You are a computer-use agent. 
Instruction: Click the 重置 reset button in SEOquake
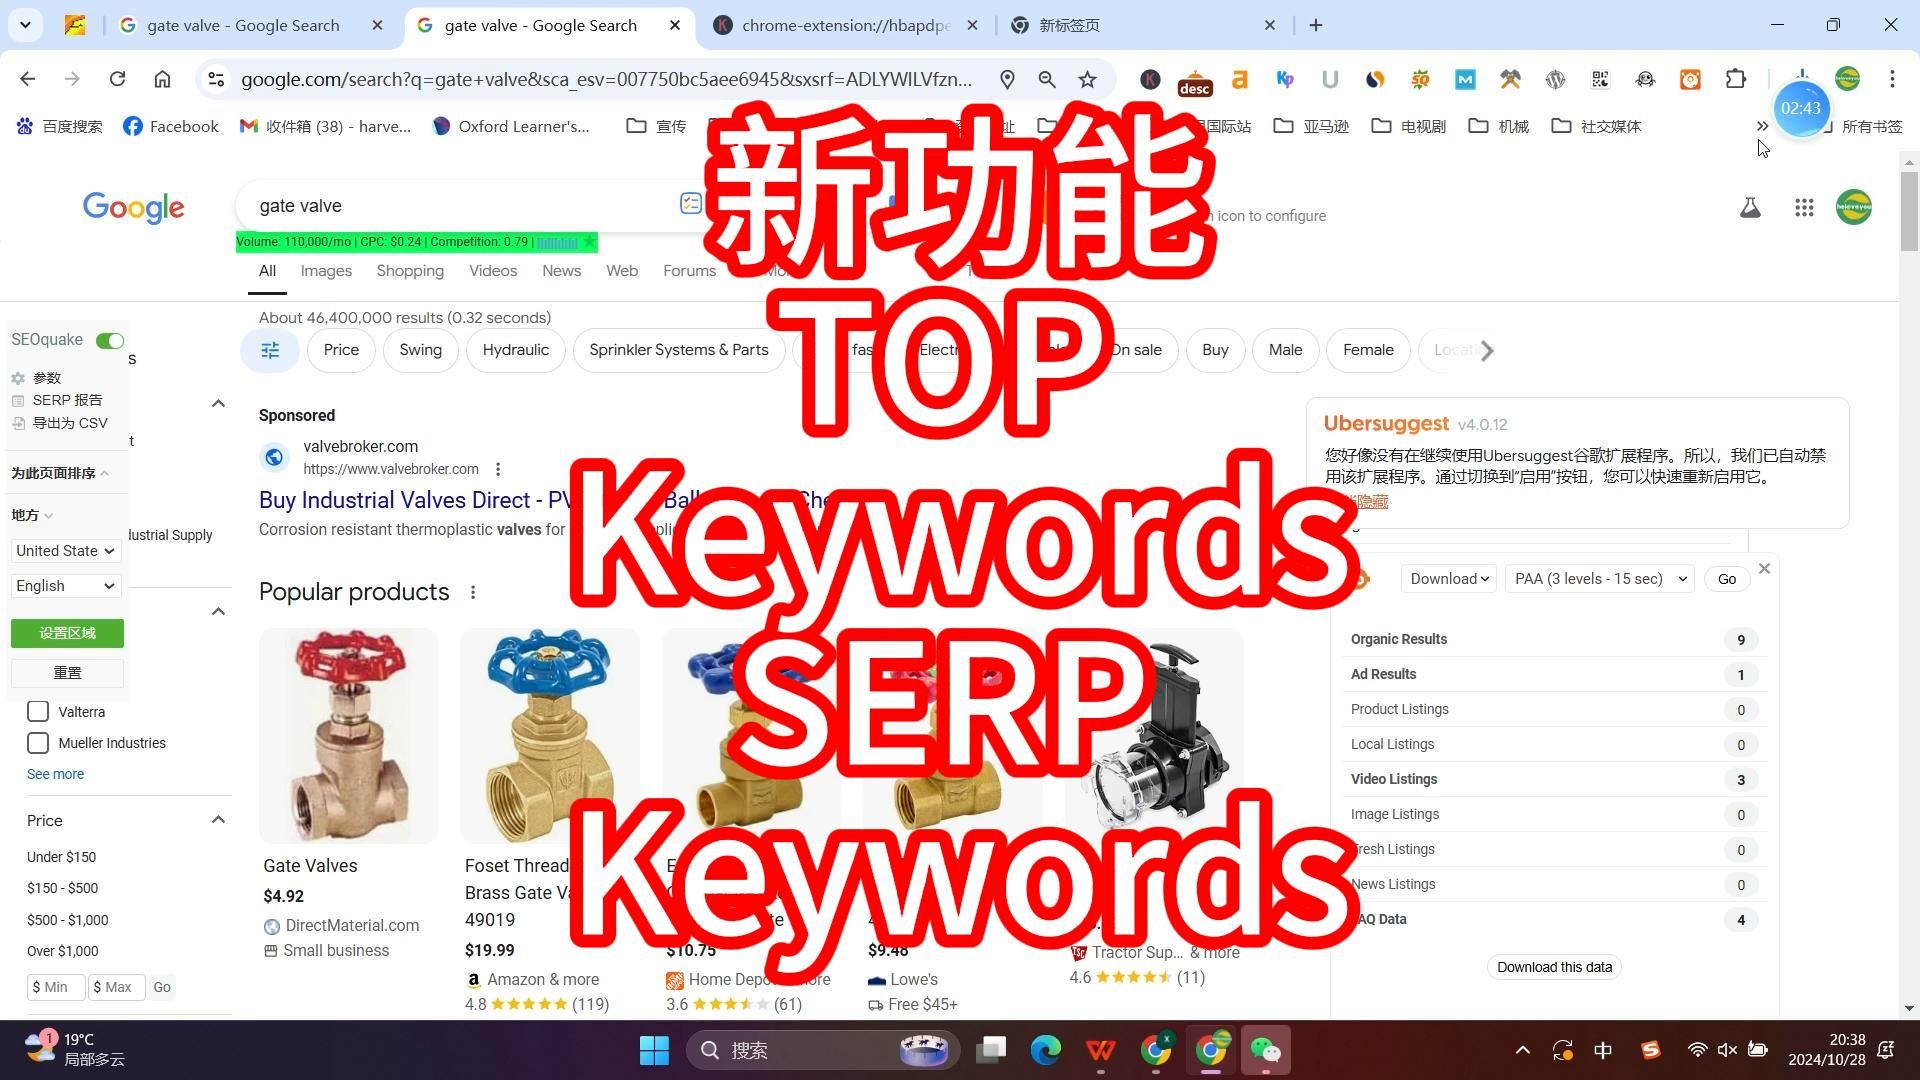click(x=67, y=671)
